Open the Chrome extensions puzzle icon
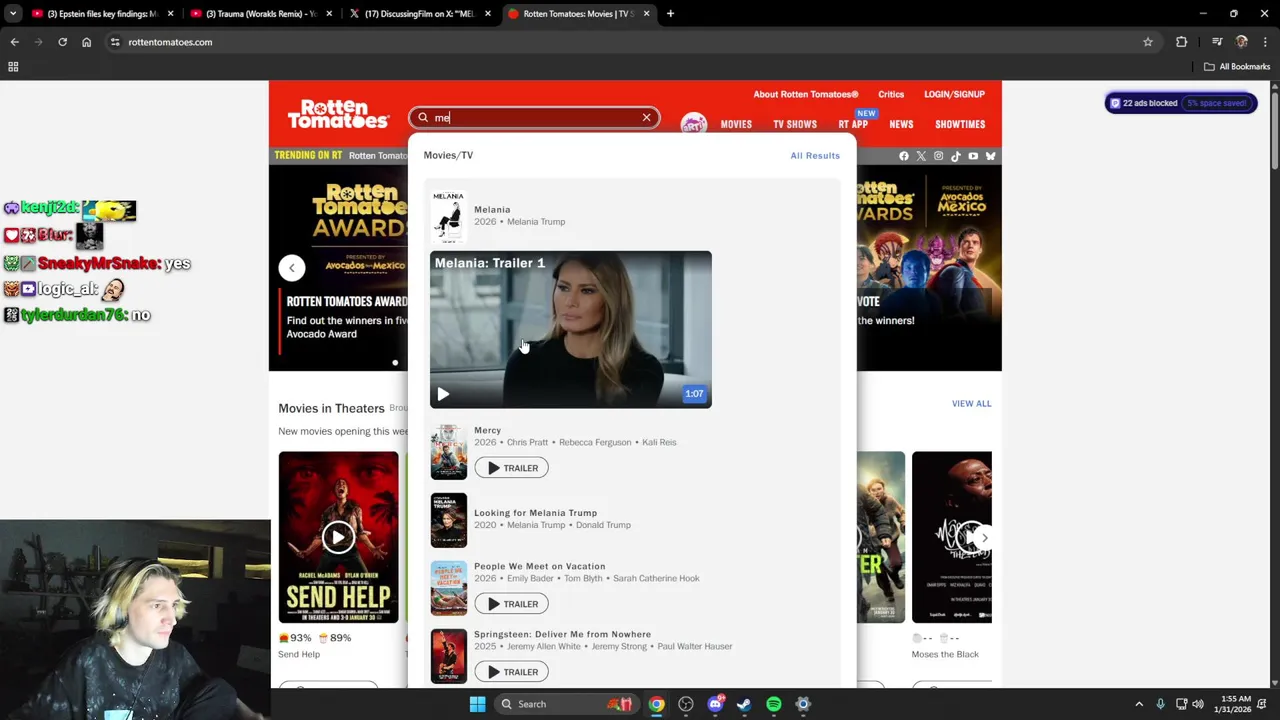The image size is (1280, 720). [1181, 42]
